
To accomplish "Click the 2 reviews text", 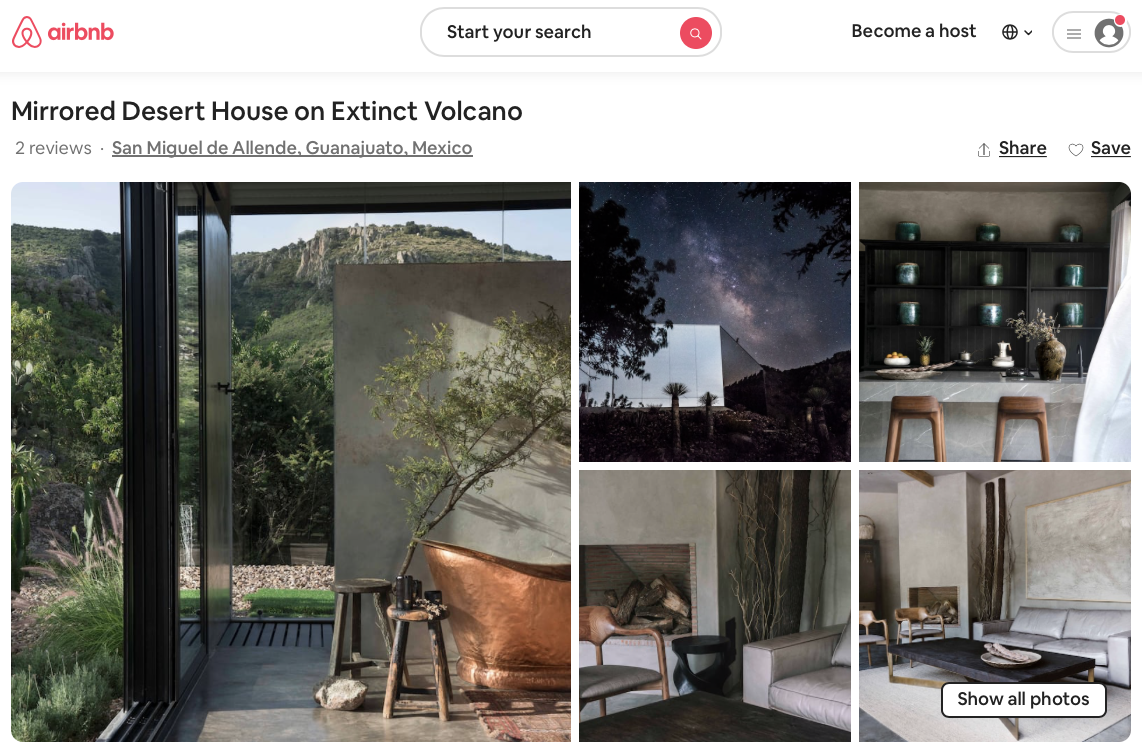I will (53, 148).
